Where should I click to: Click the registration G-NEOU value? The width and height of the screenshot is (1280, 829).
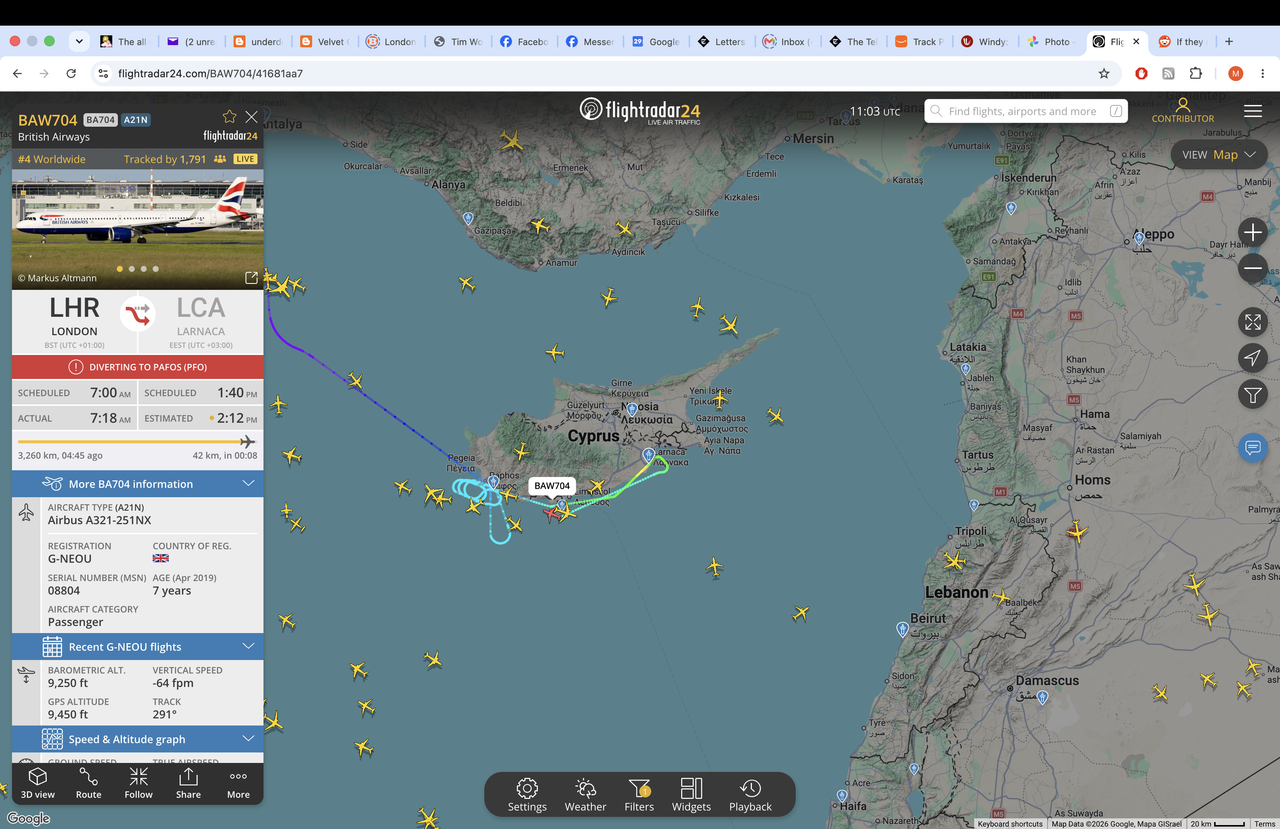pyautogui.click(x=70, y=559)
